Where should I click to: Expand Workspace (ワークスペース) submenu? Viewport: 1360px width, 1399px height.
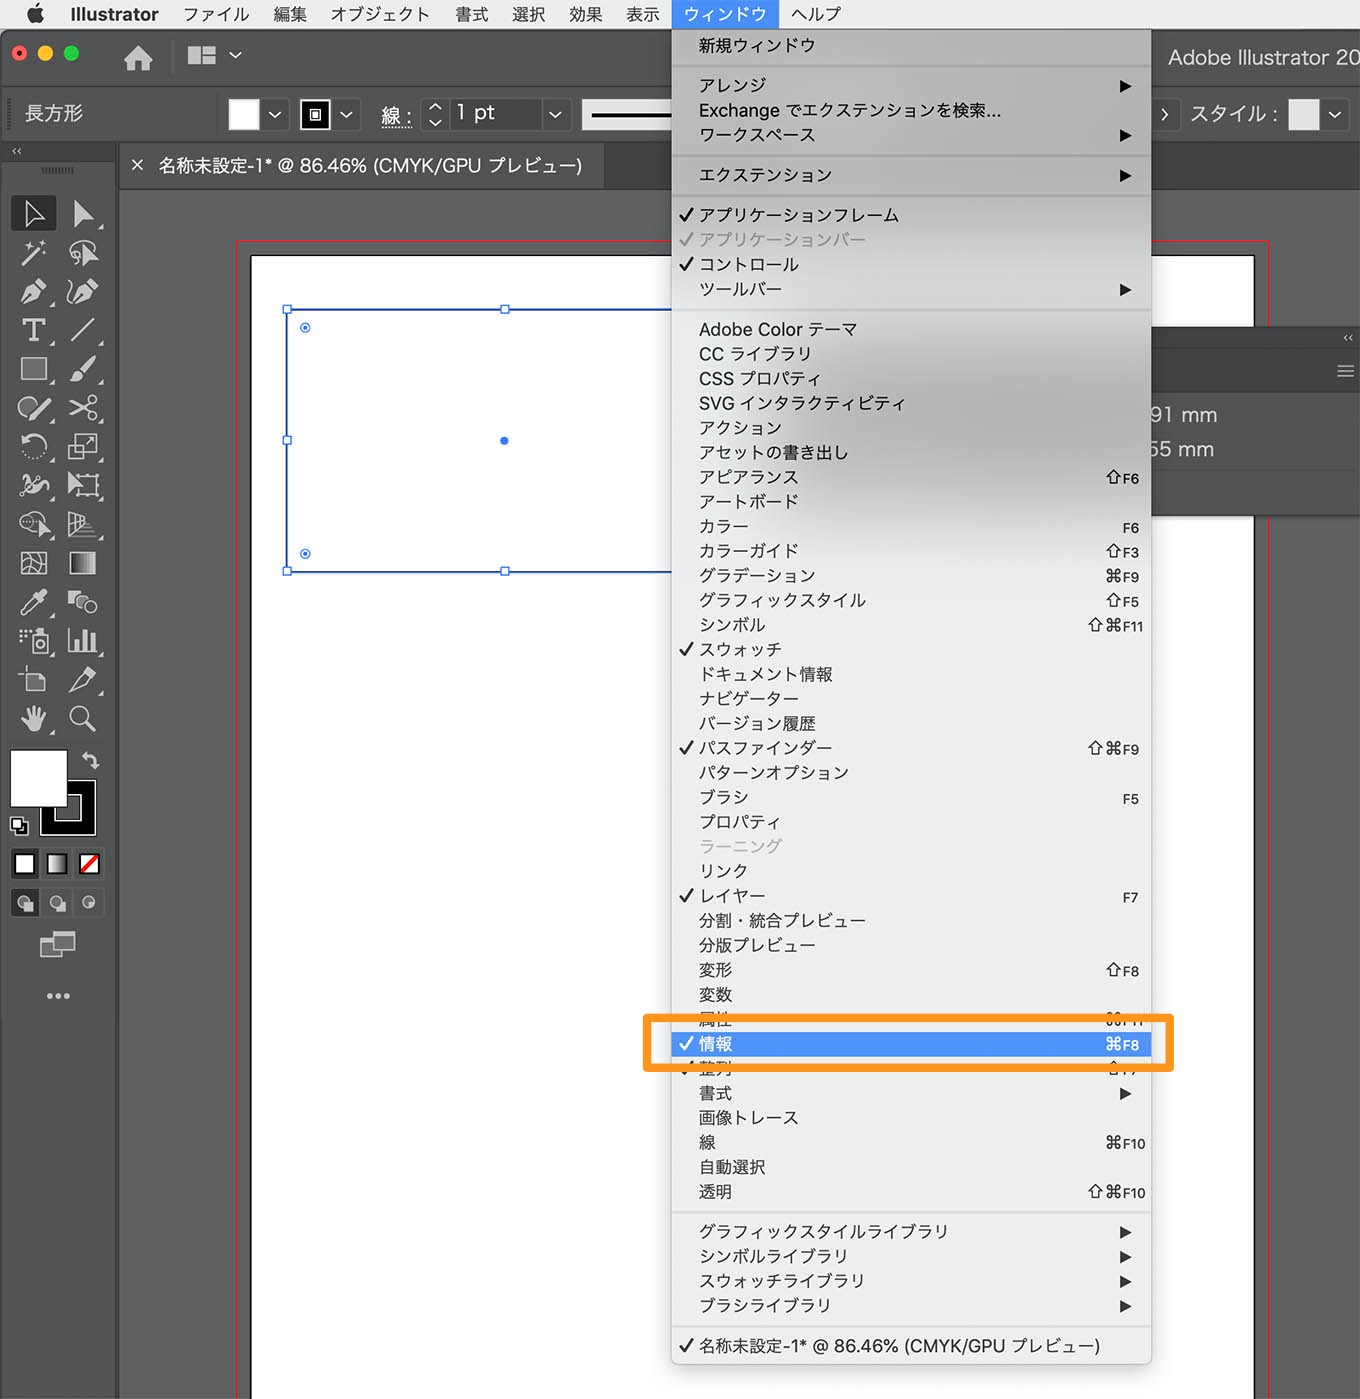click(x=911, y=135)
